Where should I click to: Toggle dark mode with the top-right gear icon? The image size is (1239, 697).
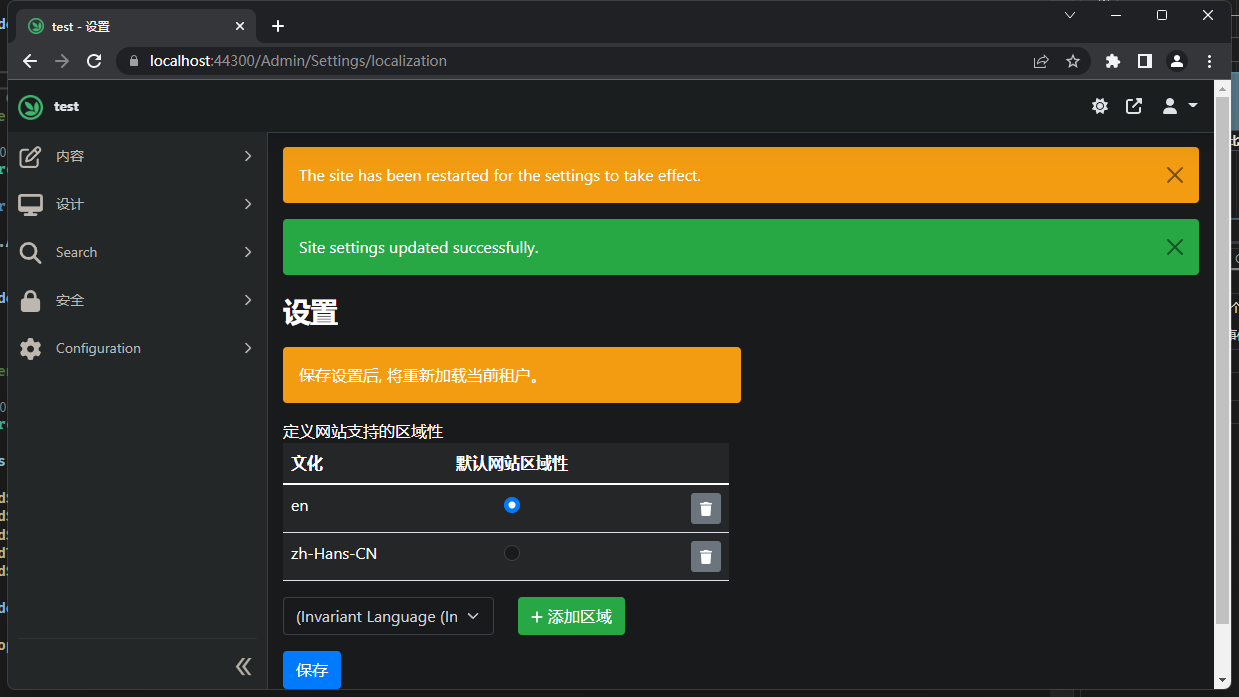click(x=1100, y=105)
